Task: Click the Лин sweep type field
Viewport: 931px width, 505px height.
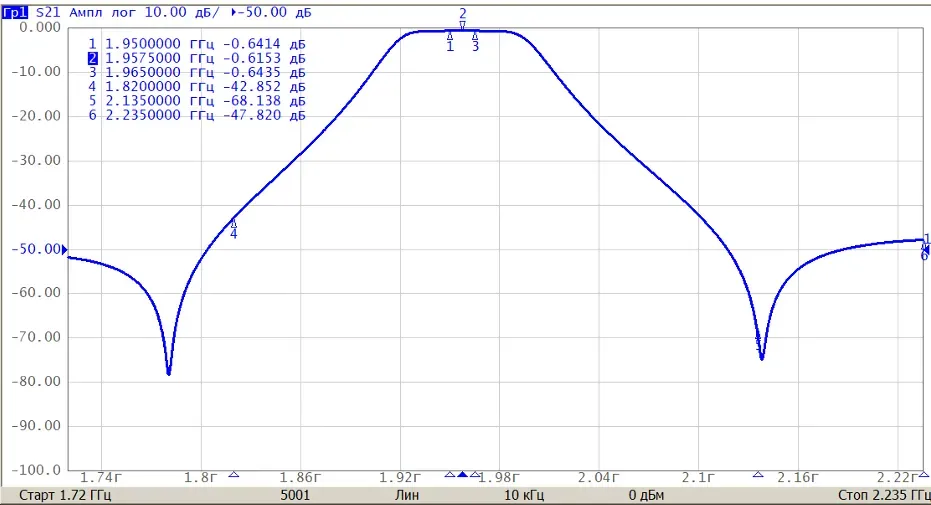Action: (407, 495)
